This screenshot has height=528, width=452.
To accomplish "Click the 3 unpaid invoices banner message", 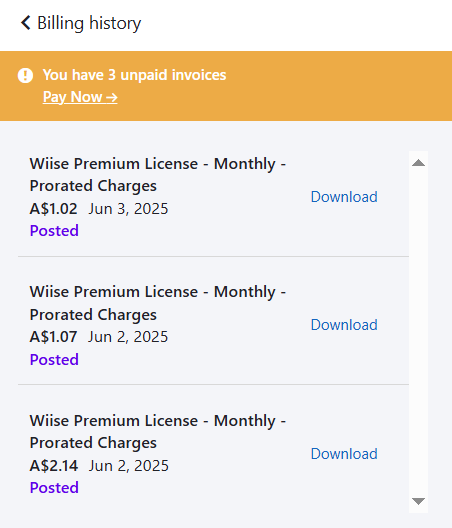I will tap(134, 75).
